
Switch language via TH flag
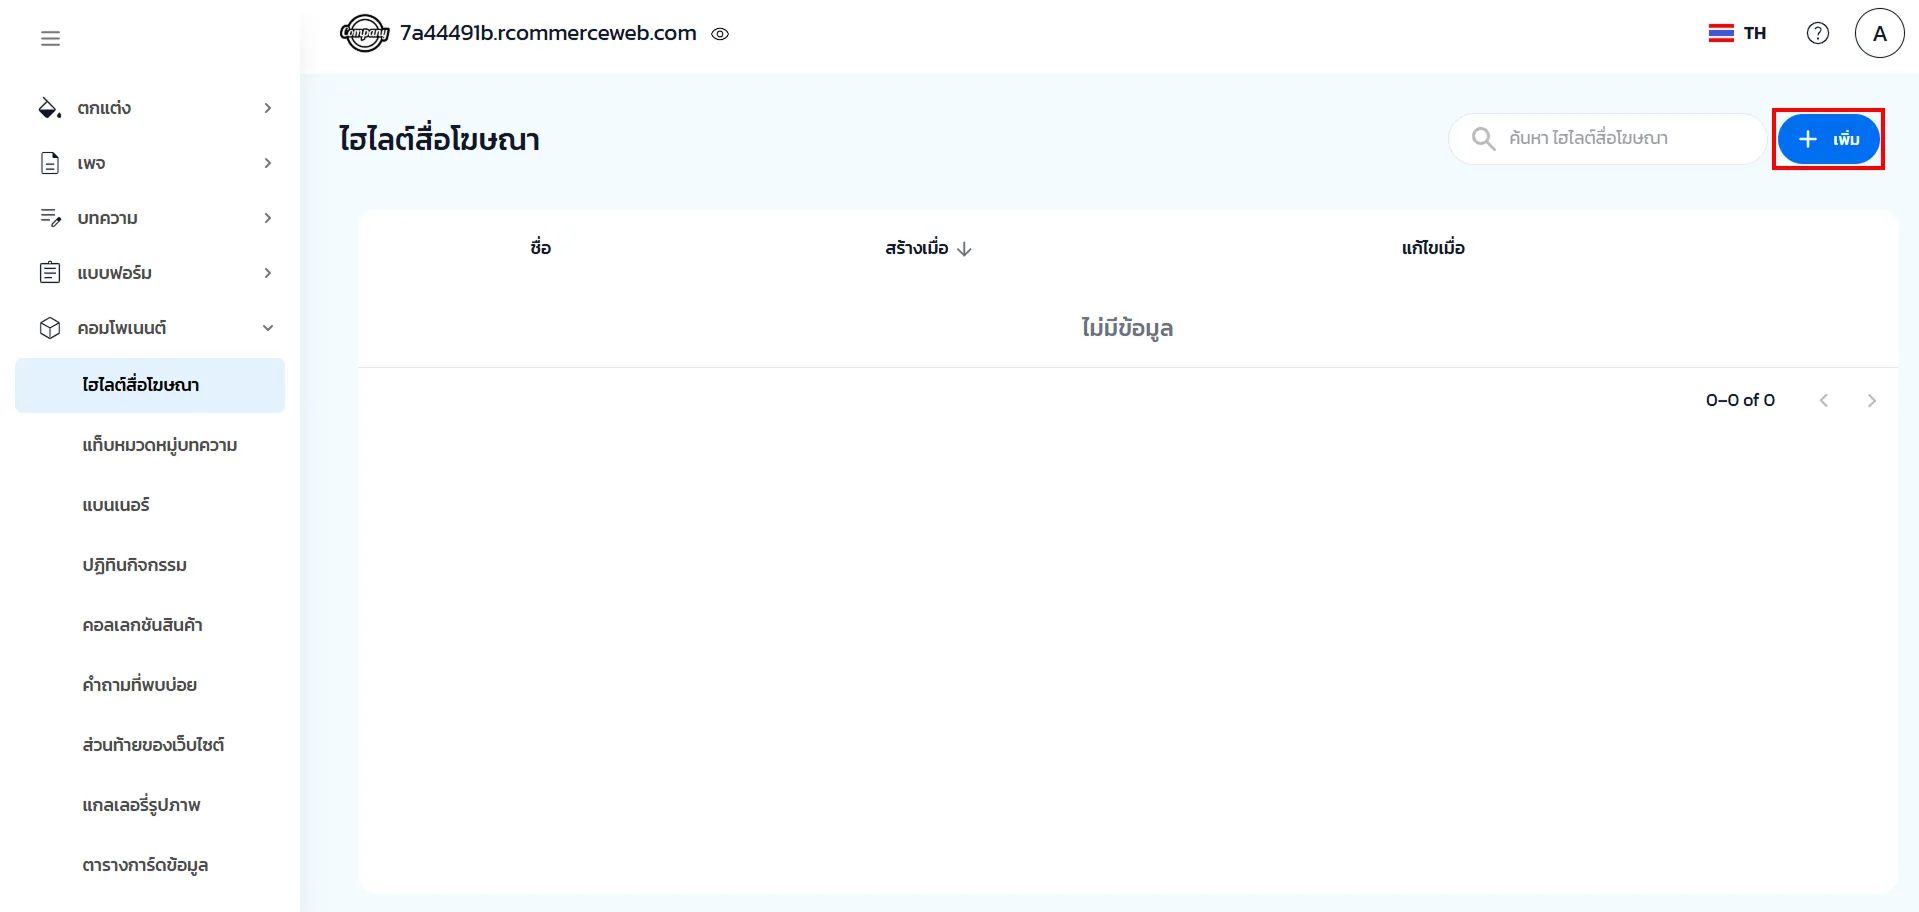tap(1738, 33)
